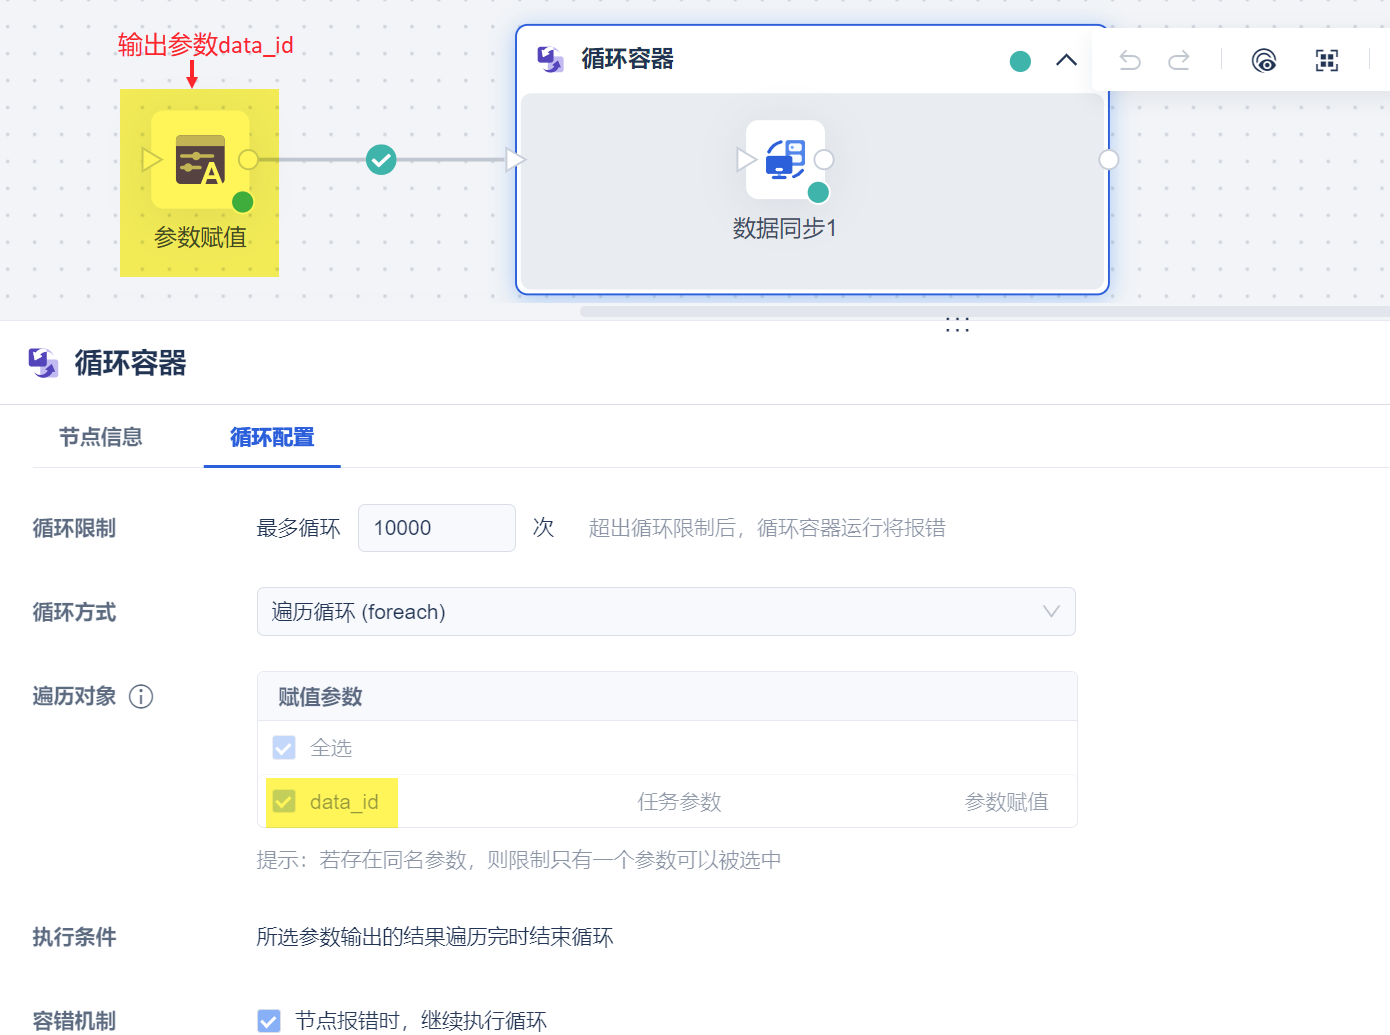Click the teal status dot on 数据同步1
The image size is (1390, 1035).
point(818,192)
